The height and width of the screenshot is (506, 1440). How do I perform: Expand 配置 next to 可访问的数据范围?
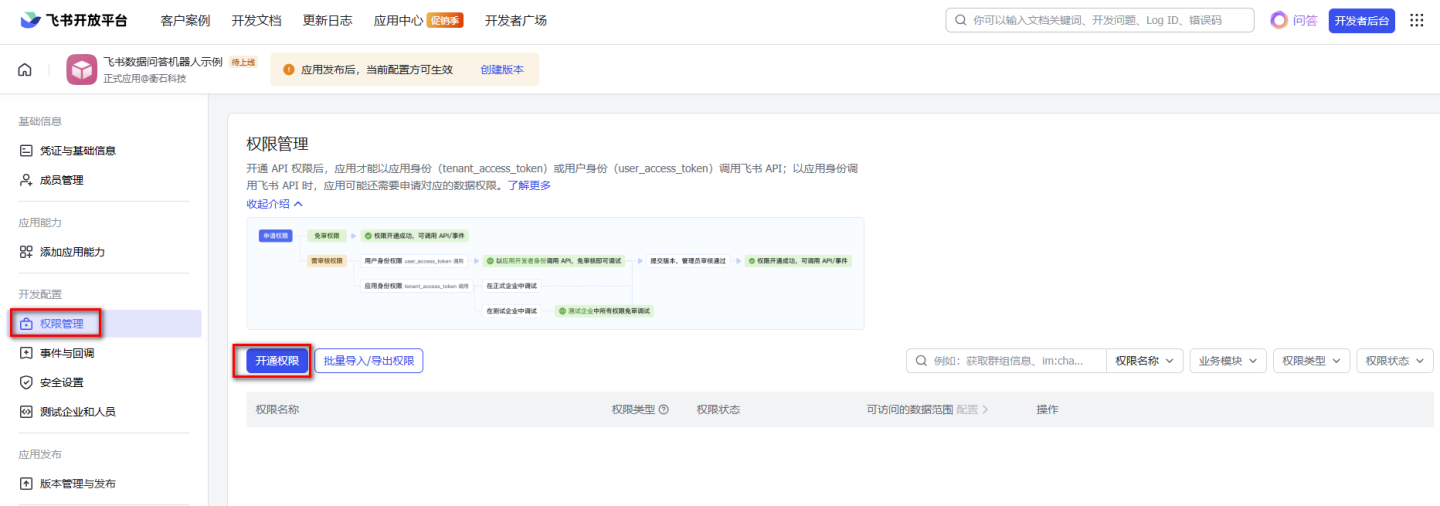[x=972, y=410]
